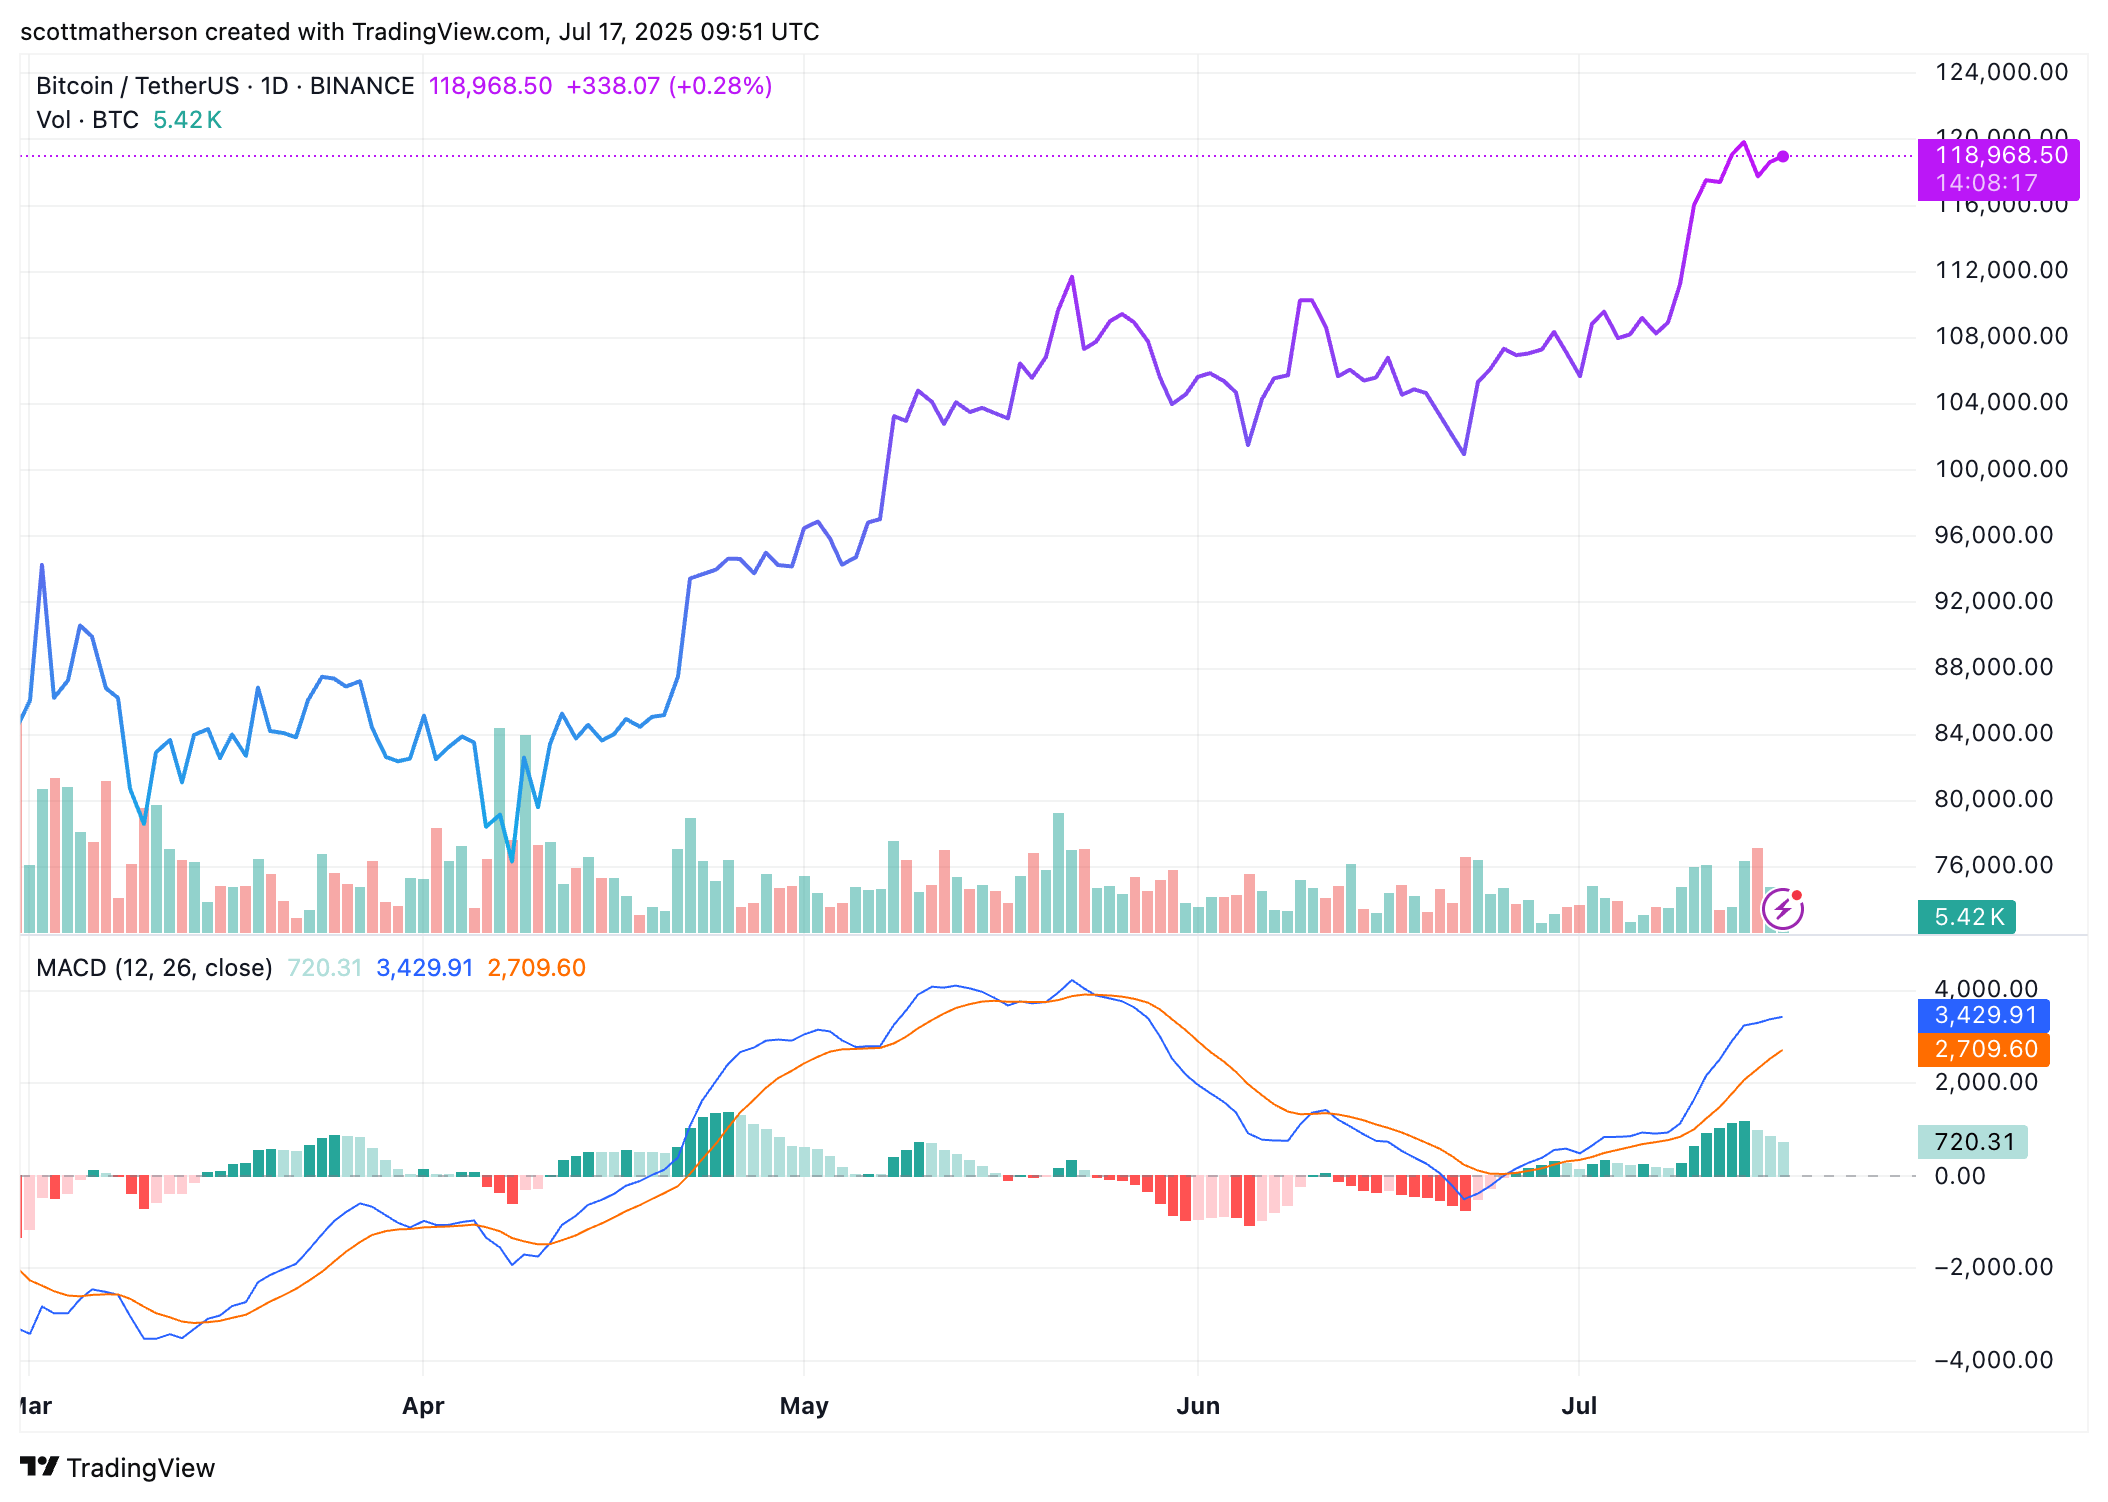Click the green 5.42 K volume label
2108x1502 pixels.
point(1966,917)
